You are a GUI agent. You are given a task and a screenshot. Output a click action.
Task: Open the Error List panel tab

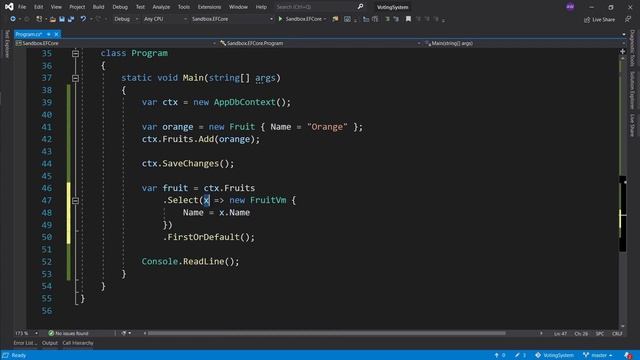click(x=24, y=343)
